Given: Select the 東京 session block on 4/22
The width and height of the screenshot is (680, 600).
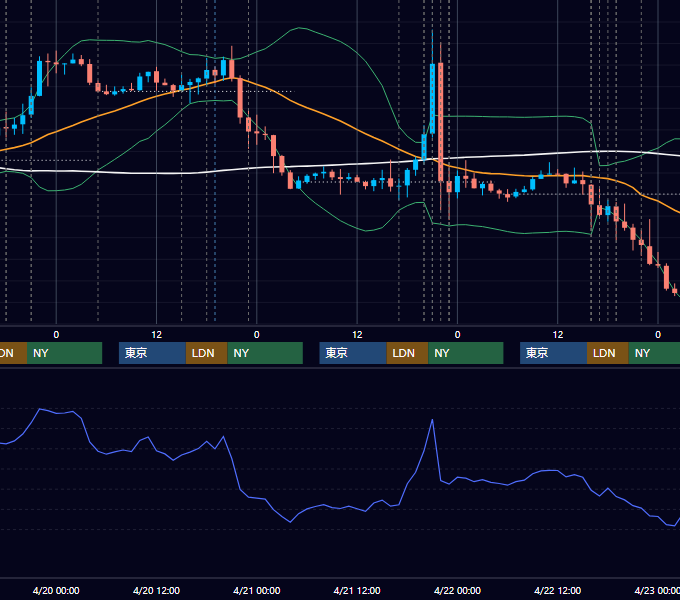Looking at the screenshot, I should pyautogui.click(x=553, y=353).
